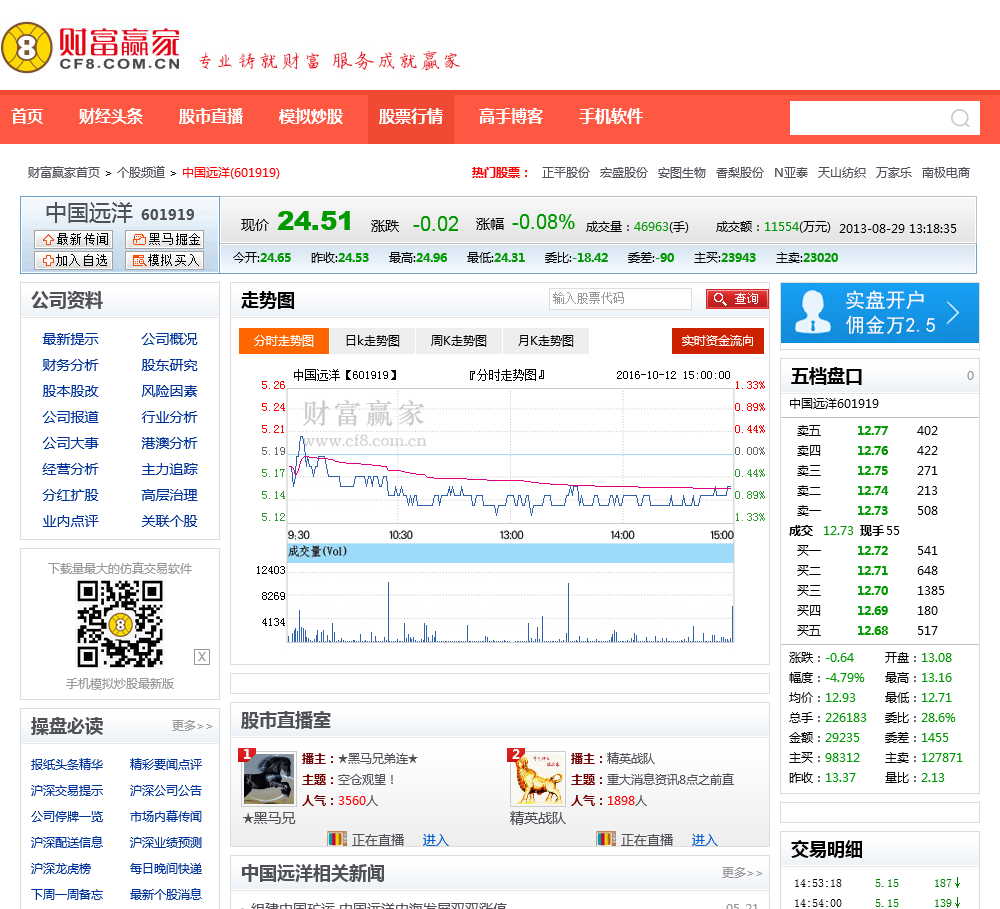The image size is (1000, 909).
Task: Click the search magnifier icon in header
Action: [x=960, y=118]
